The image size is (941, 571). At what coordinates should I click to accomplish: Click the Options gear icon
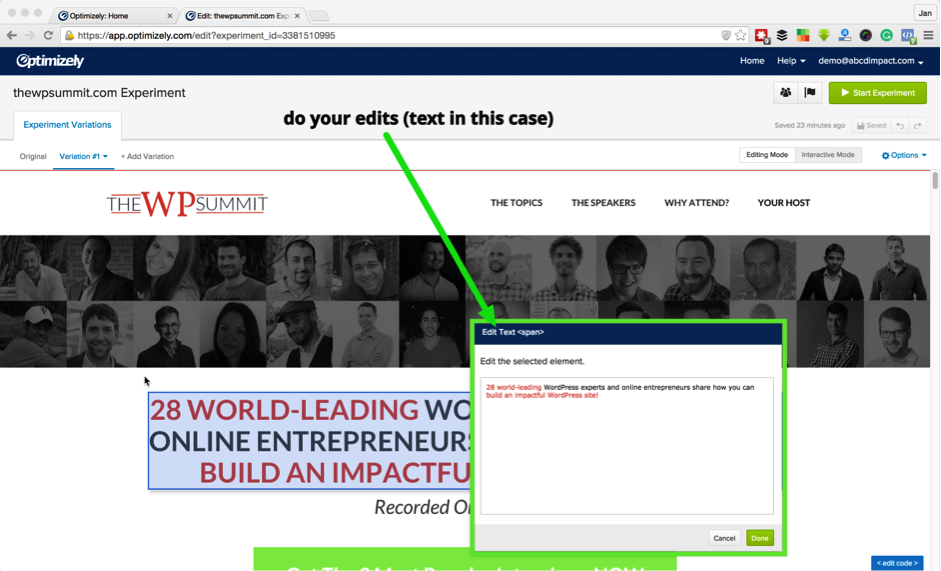pyautogui.click(x=885, y=156)
